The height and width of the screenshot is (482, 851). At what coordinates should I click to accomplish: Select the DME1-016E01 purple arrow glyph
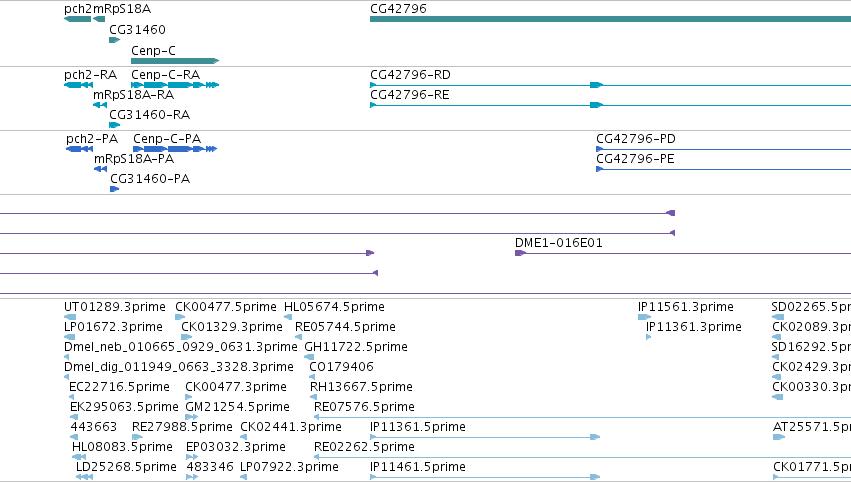pyautogui.click(x=520, y=253)
